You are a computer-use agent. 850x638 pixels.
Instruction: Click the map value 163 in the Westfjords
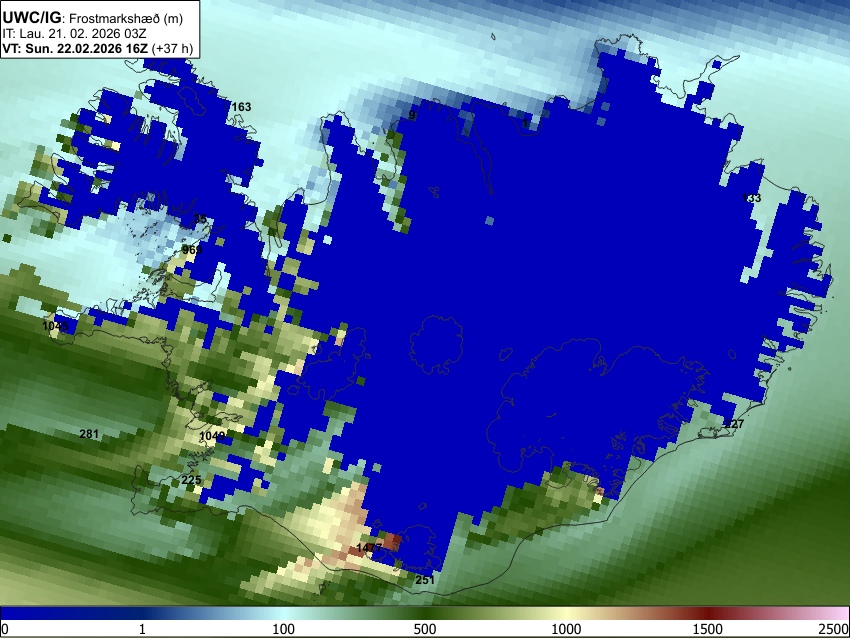point(241,107)
